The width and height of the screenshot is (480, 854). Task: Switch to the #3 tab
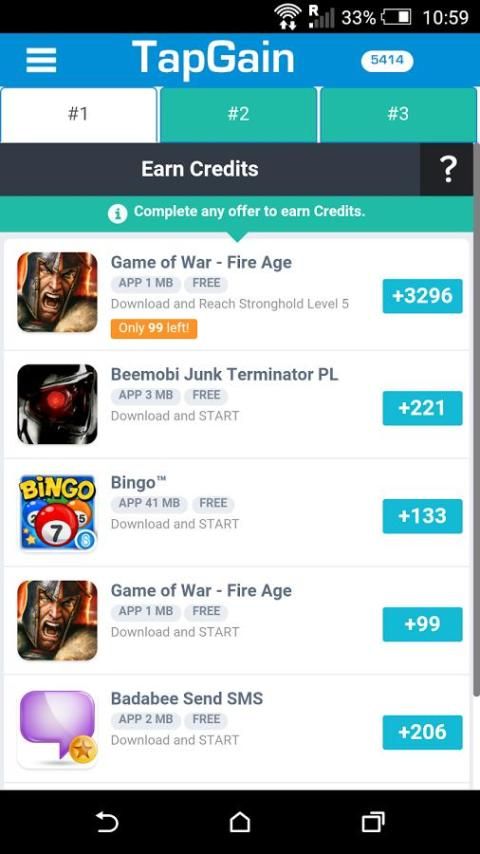[398, 114]
